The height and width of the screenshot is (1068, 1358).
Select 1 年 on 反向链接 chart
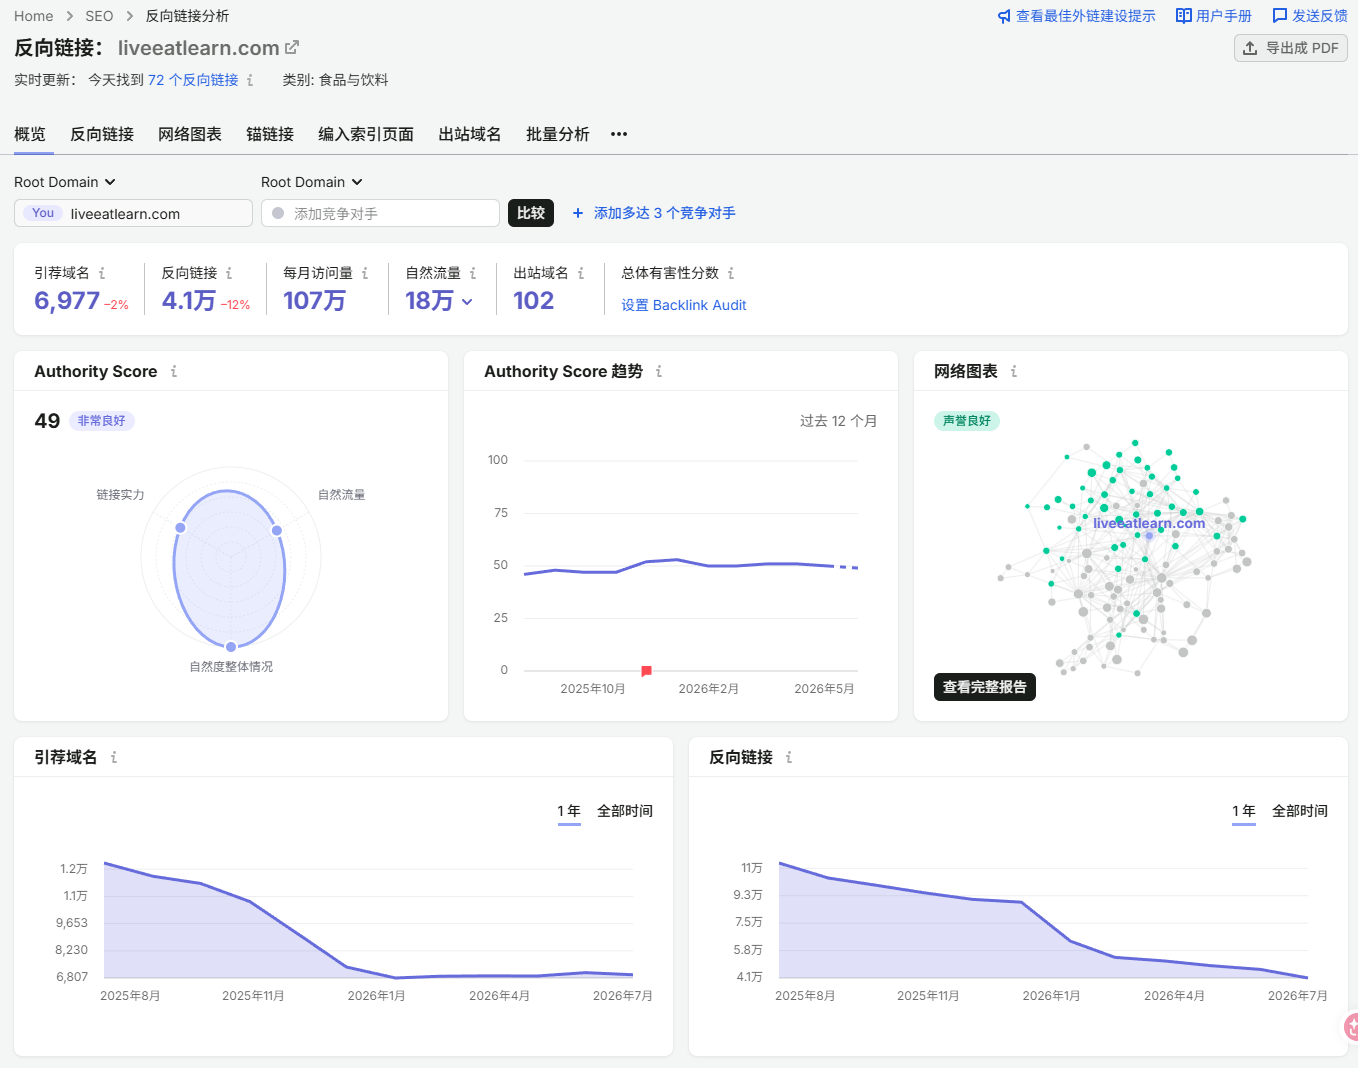click(x=1244, y=811)
